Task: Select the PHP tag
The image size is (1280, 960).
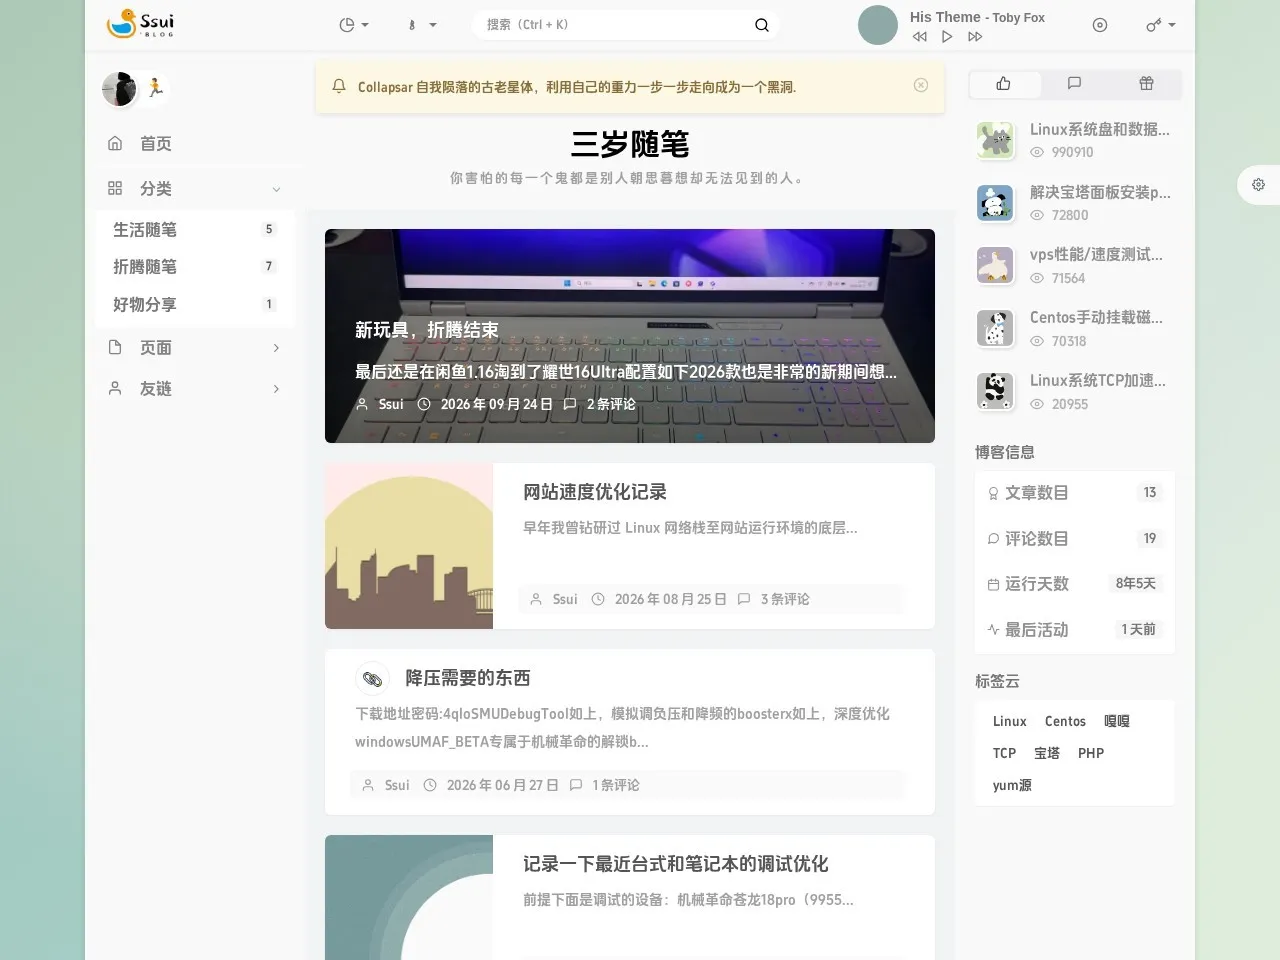Action: (1091, 753)
